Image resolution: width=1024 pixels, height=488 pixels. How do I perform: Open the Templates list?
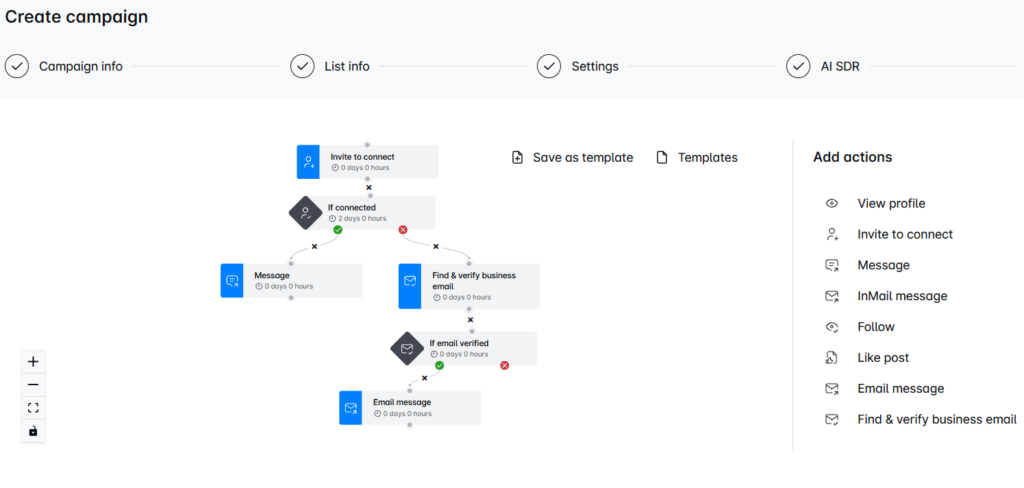(697, 157)
